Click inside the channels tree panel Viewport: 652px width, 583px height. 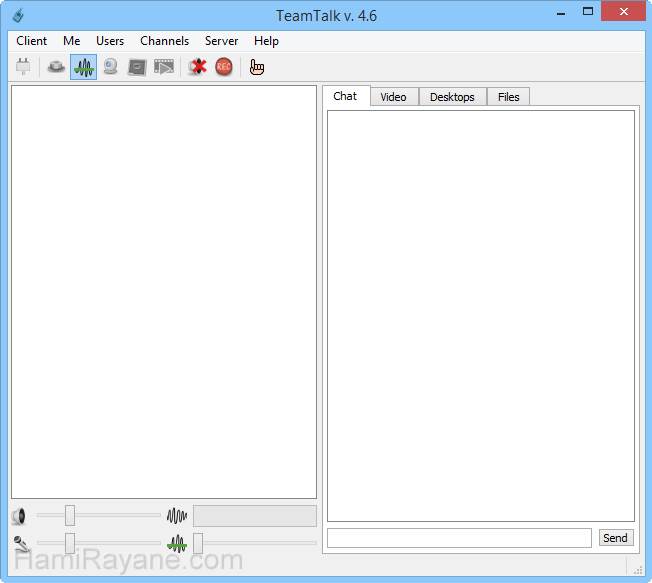click(164, 292)
